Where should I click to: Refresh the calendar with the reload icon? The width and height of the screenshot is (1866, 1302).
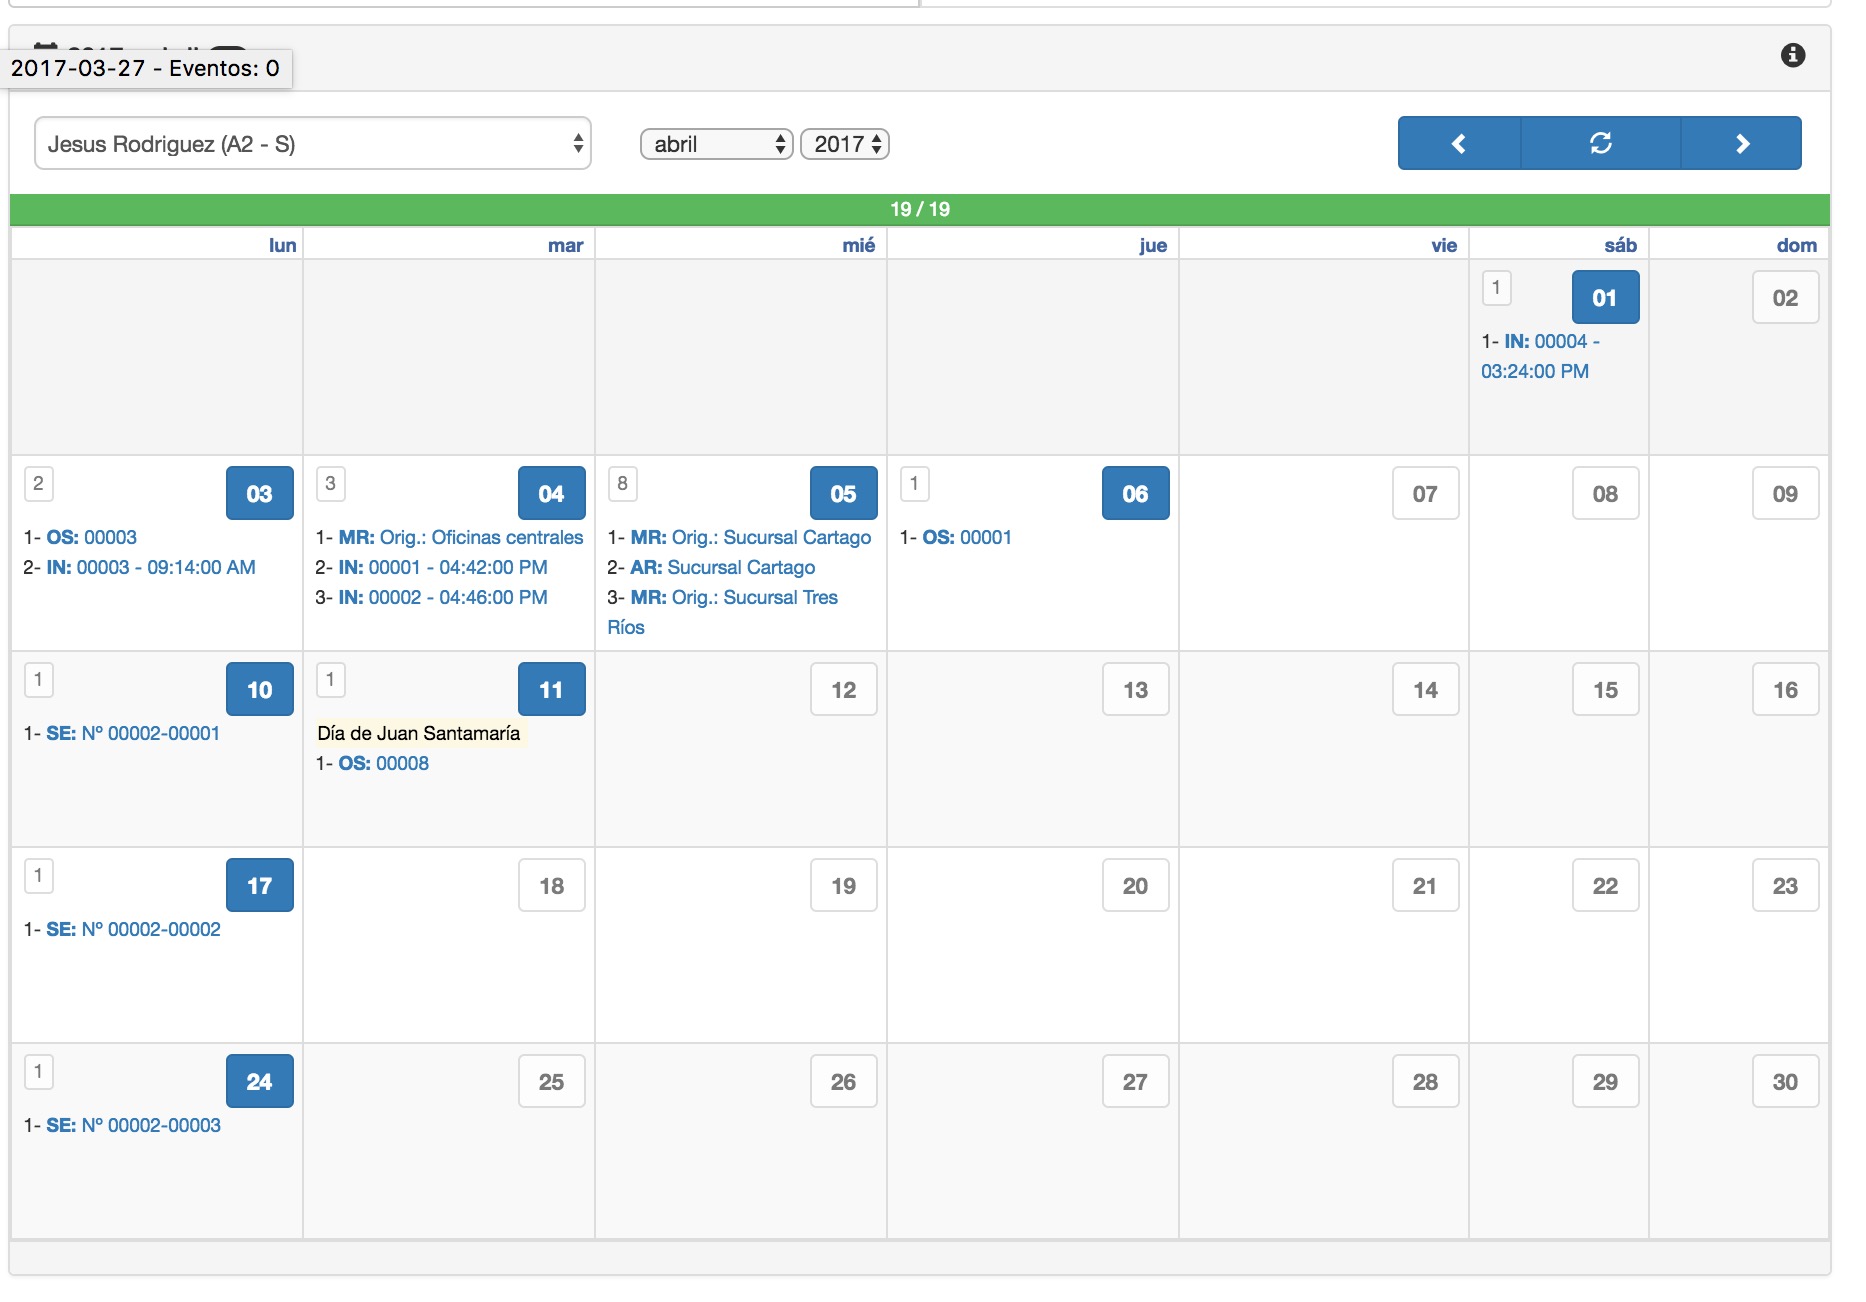pos(1600,143)
